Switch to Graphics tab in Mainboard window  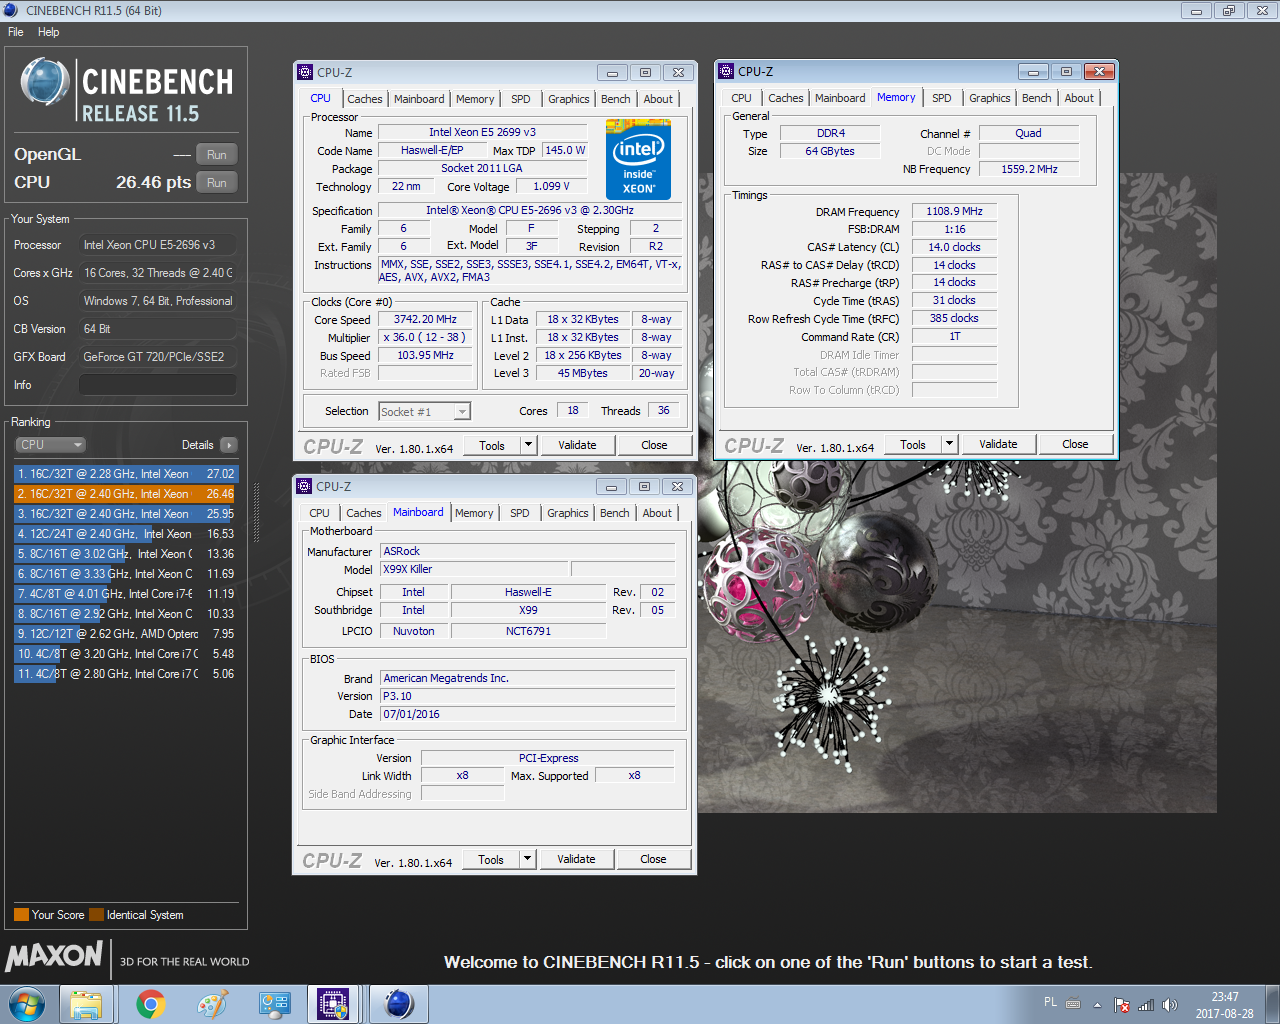point(568,513)
